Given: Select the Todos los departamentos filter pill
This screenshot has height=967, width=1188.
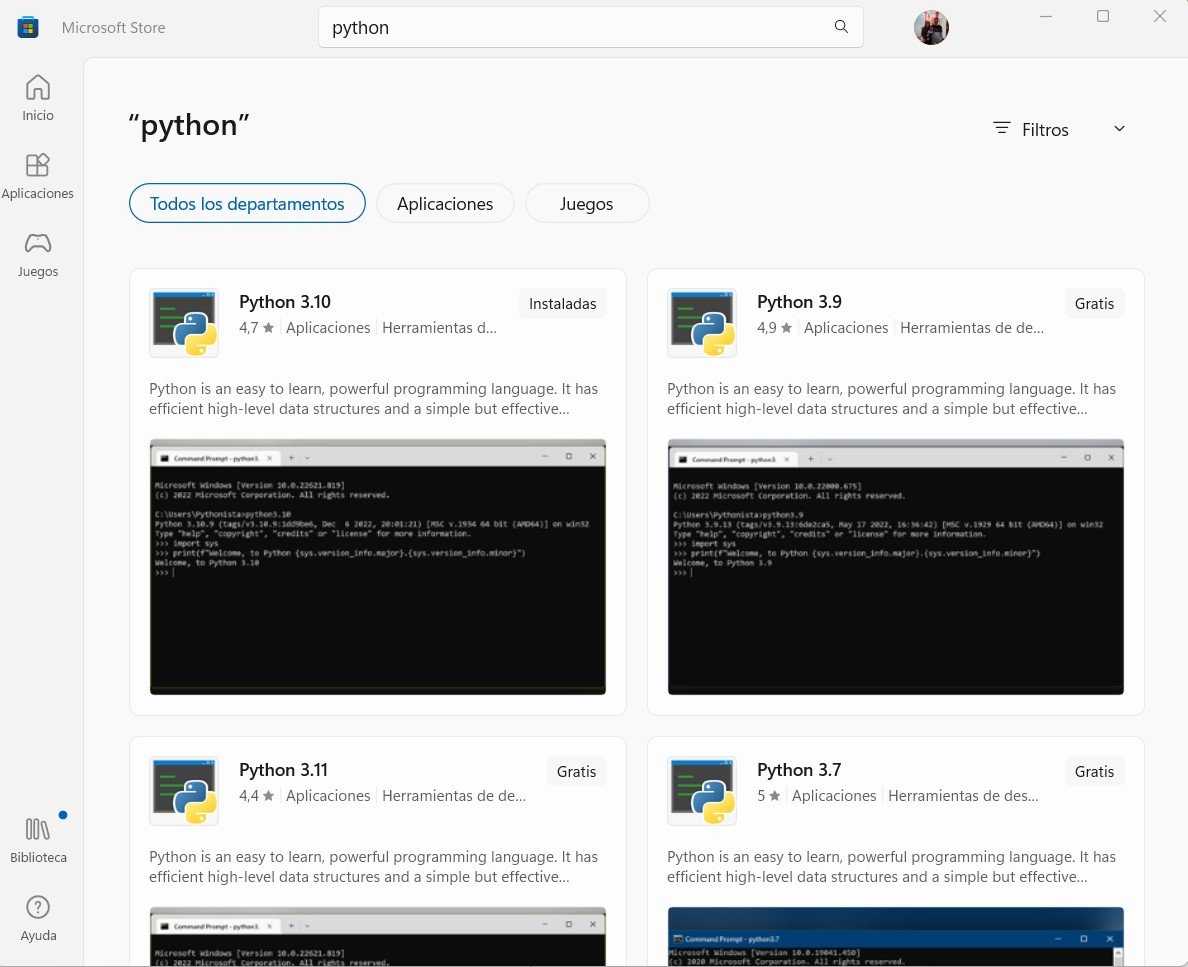Looking at the screenshot, I should click(247, 203).
